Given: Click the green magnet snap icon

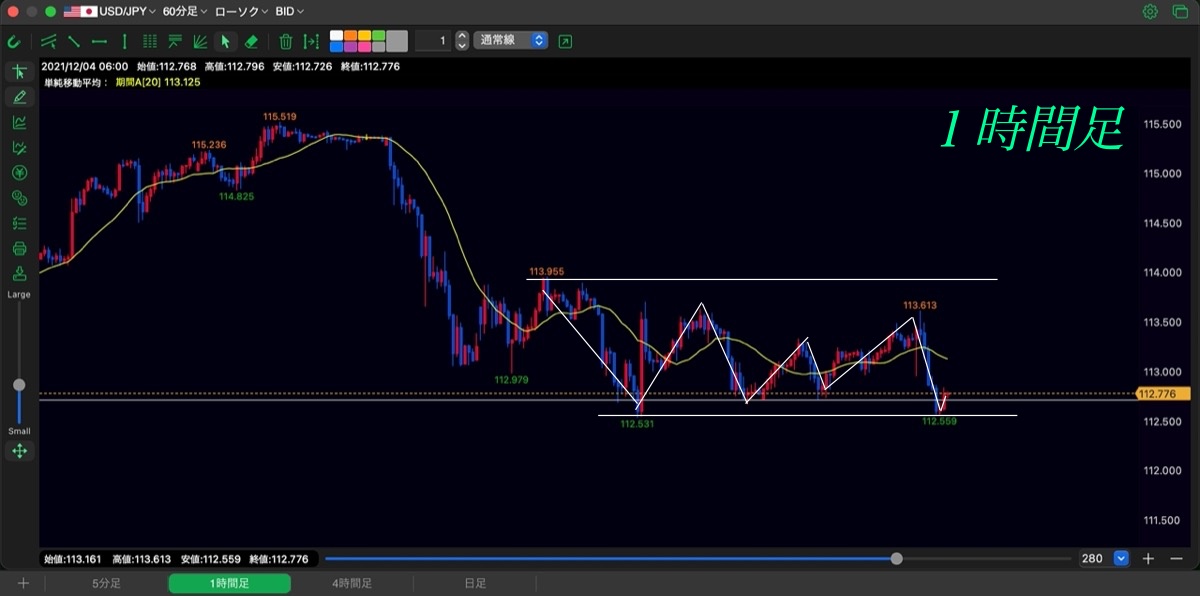Looking at the screenshot, I should (x=14, y=42).
